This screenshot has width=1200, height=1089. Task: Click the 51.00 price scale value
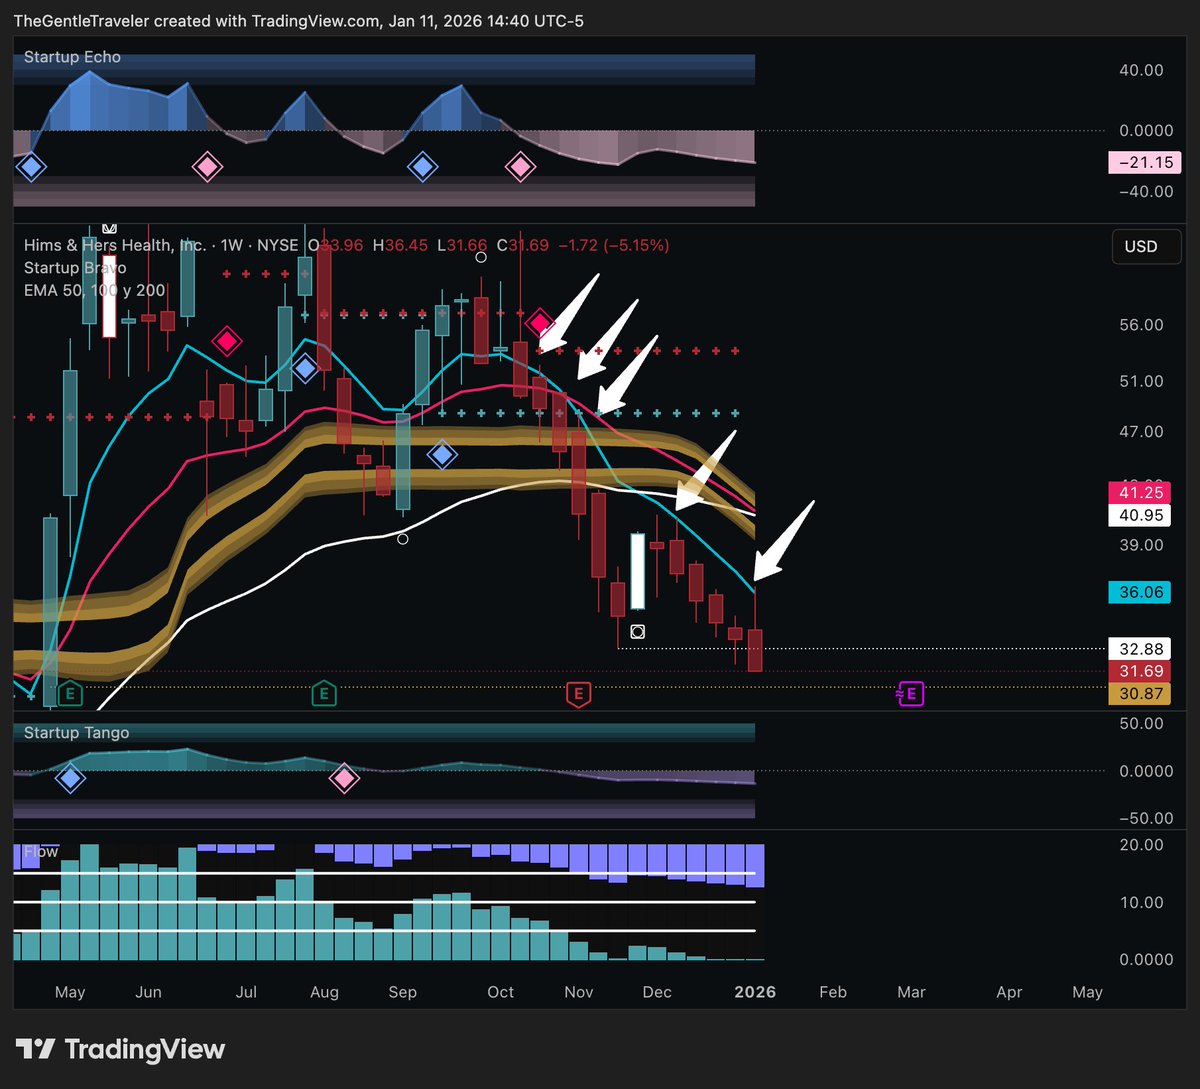[1140, 381]
